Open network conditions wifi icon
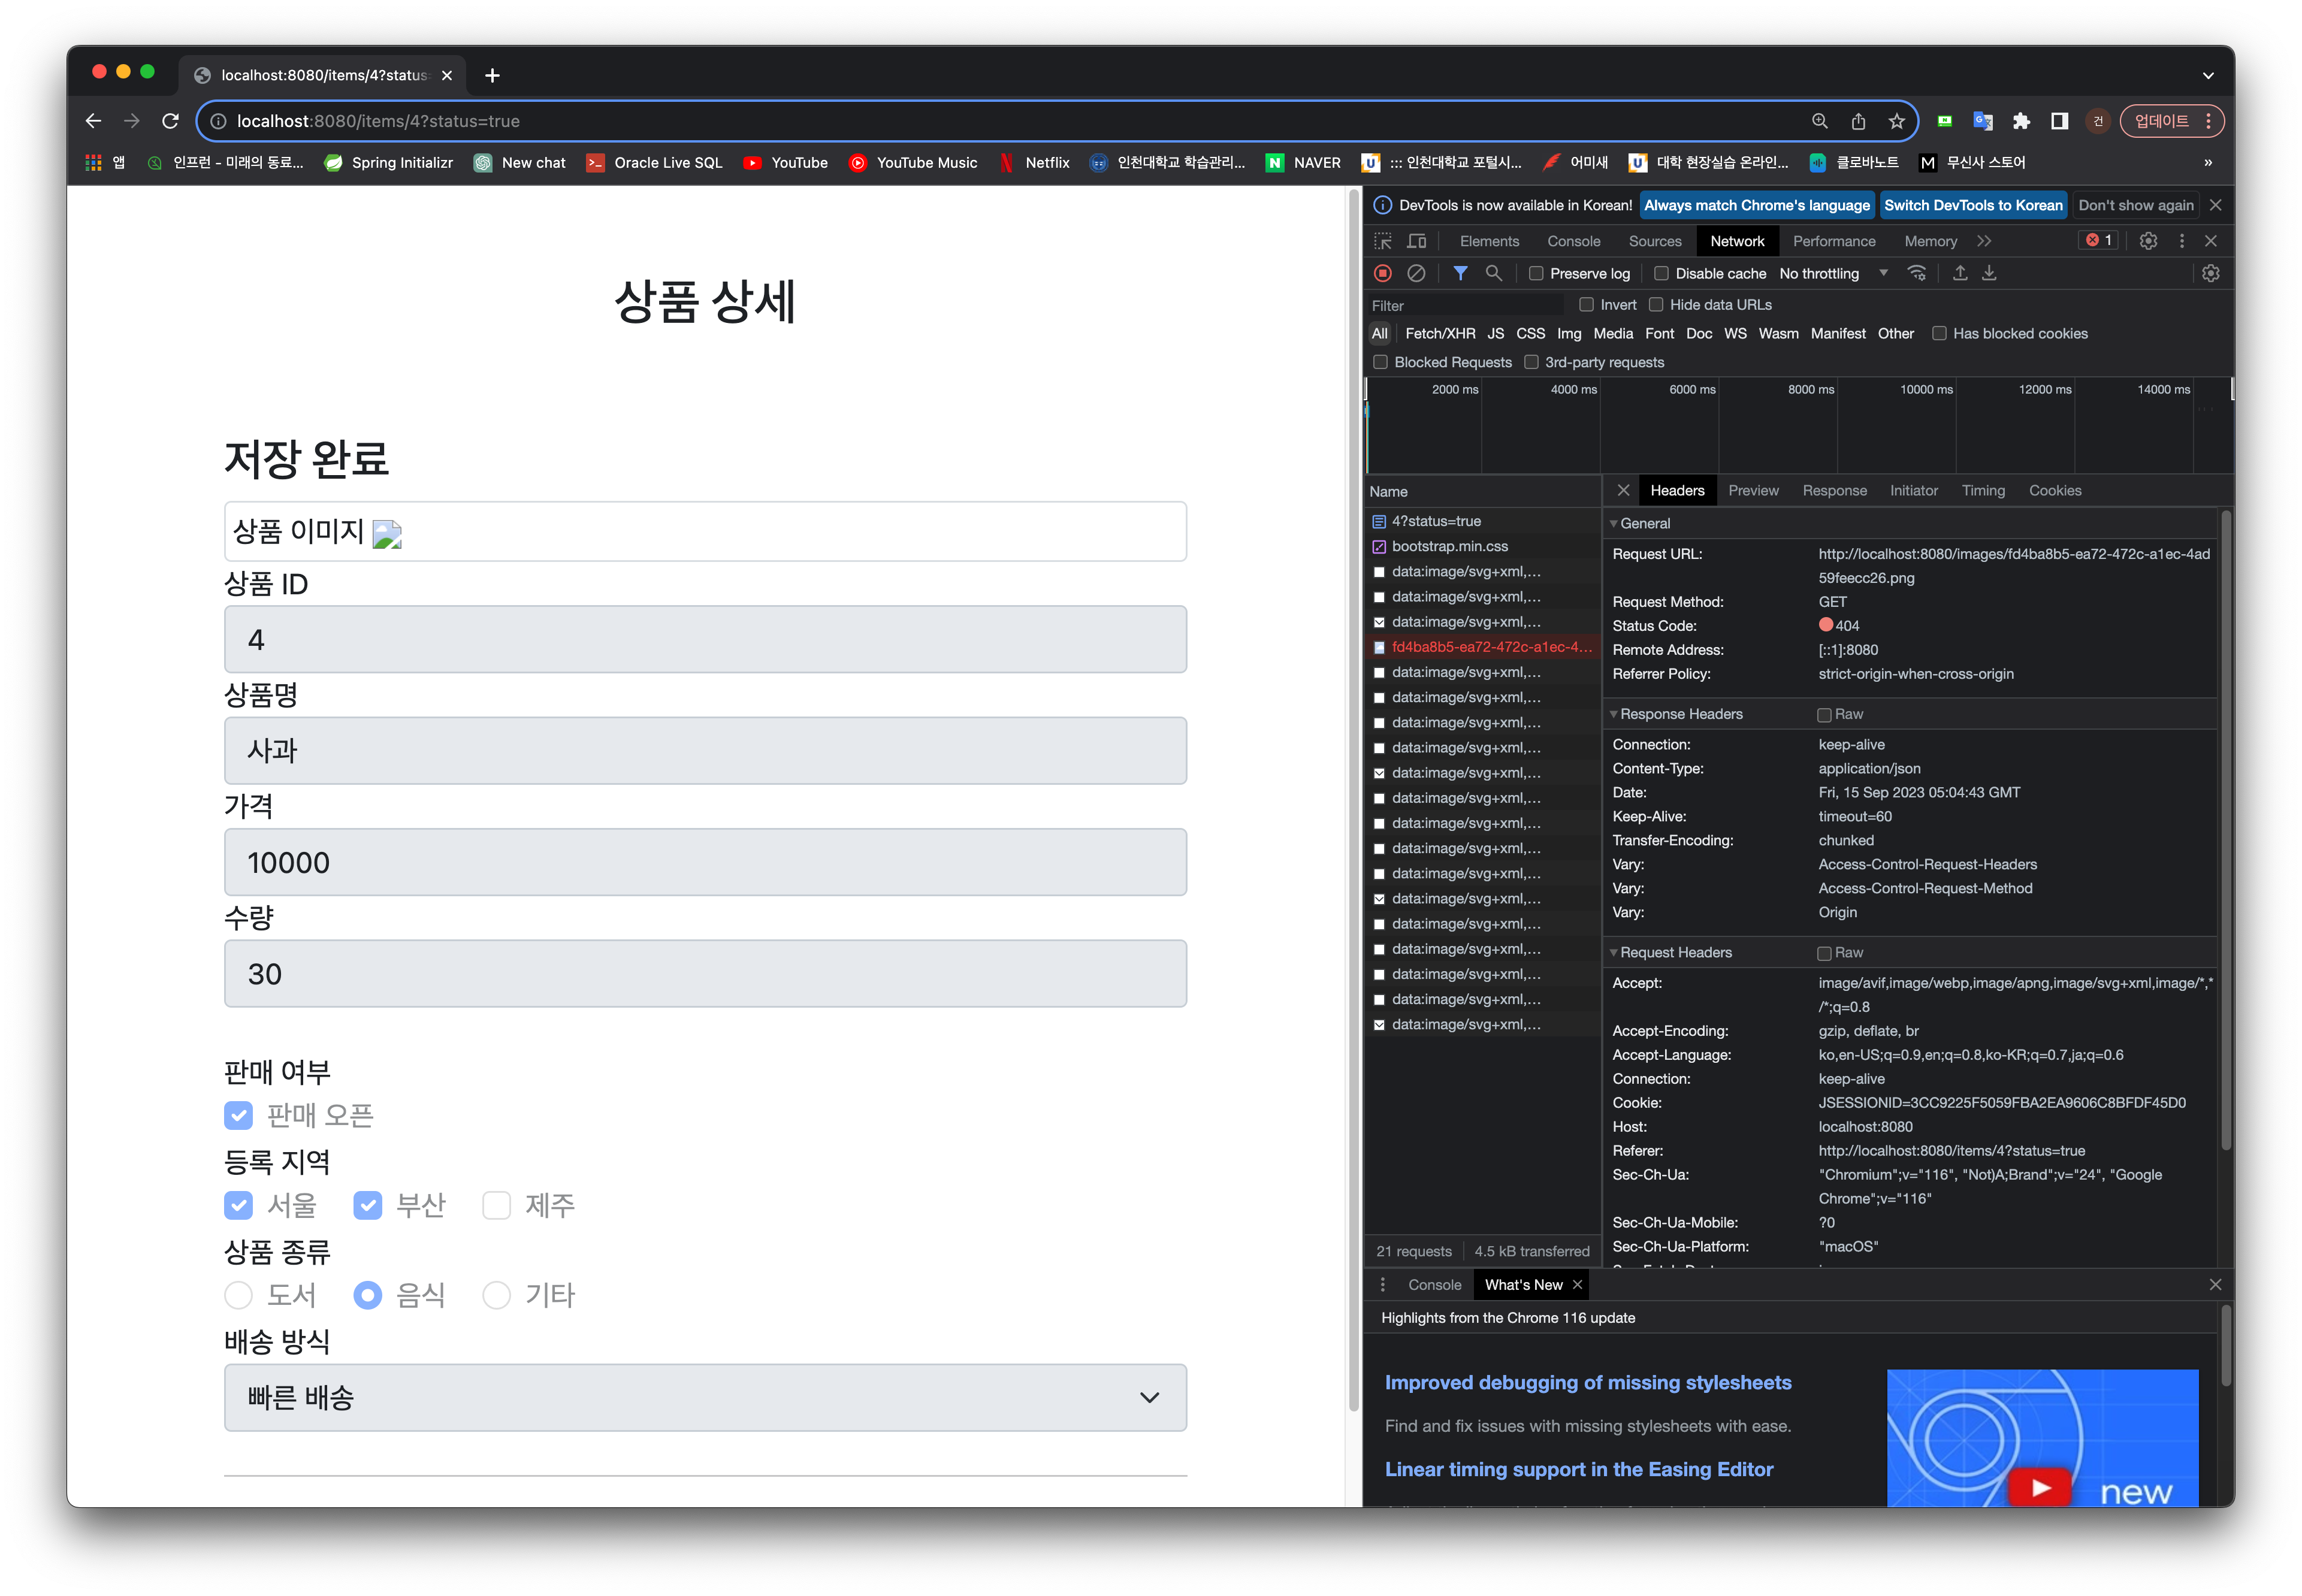Viewport: 2302px width, 1596px height. click(1916, 273)
